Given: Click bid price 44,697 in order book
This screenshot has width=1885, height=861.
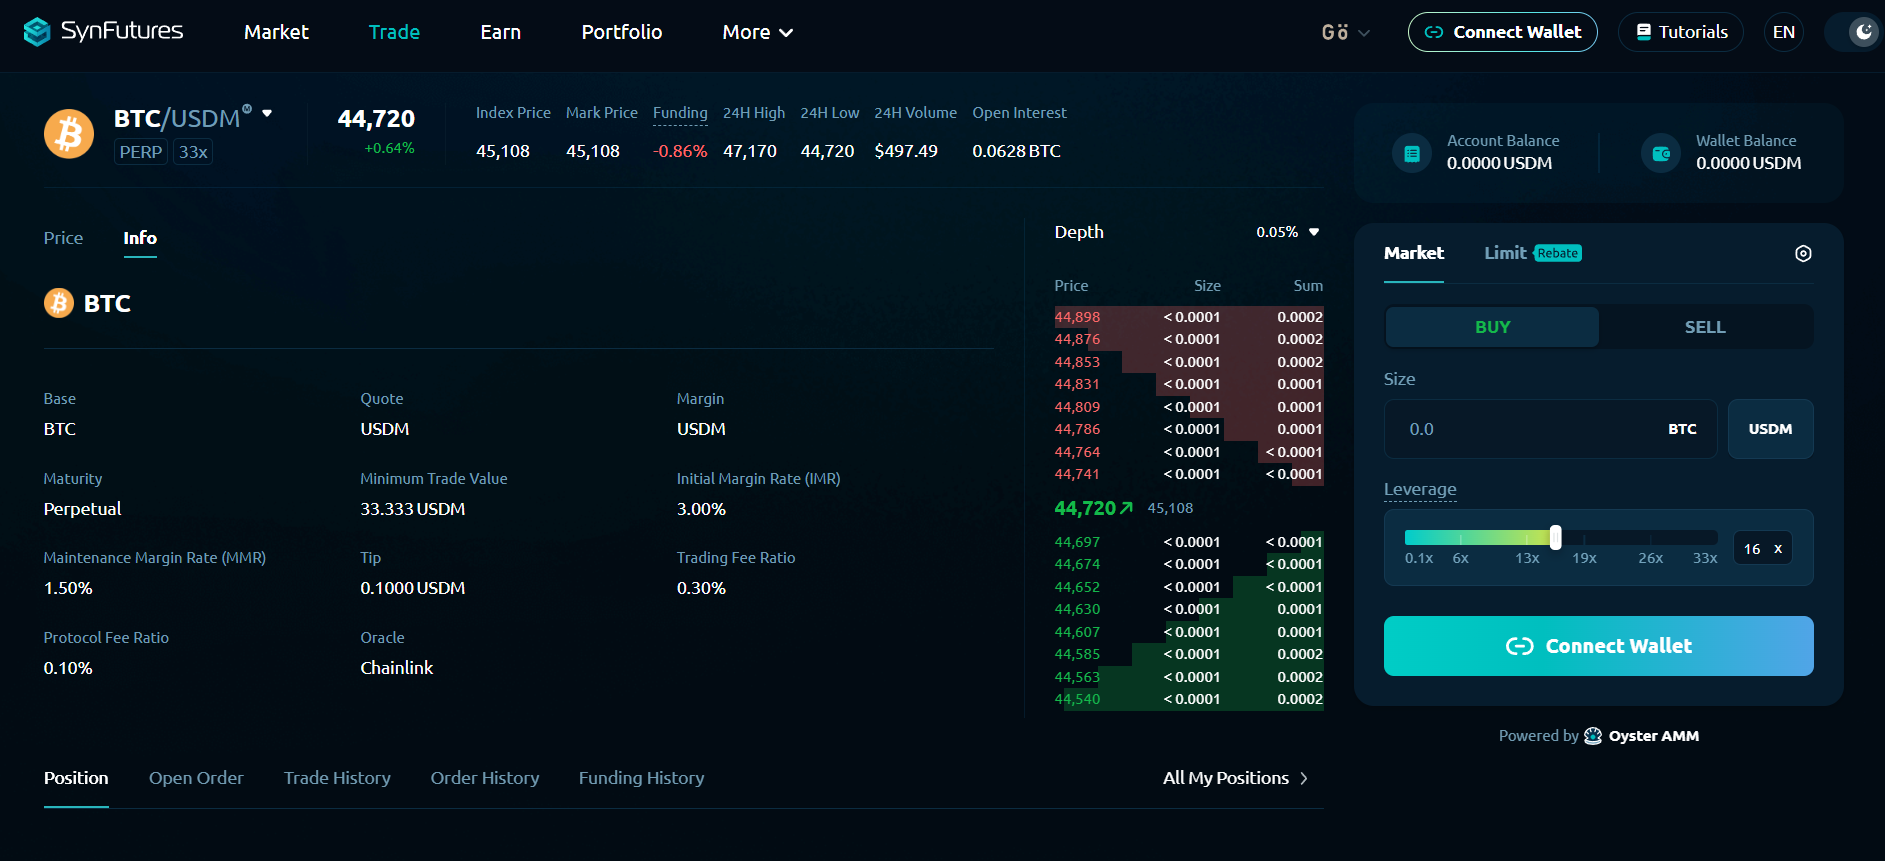Looking at the screenshot, I should tap(1077, 542).
